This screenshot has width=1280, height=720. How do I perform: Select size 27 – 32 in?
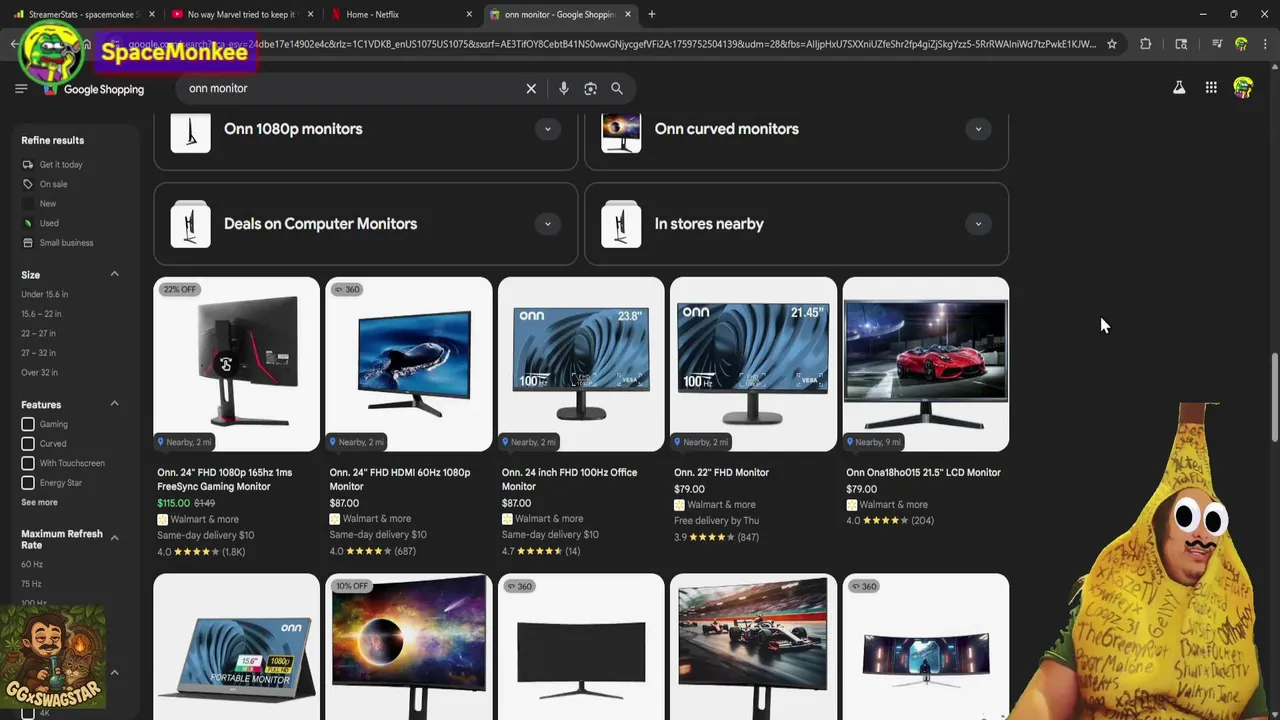[39, 353]
